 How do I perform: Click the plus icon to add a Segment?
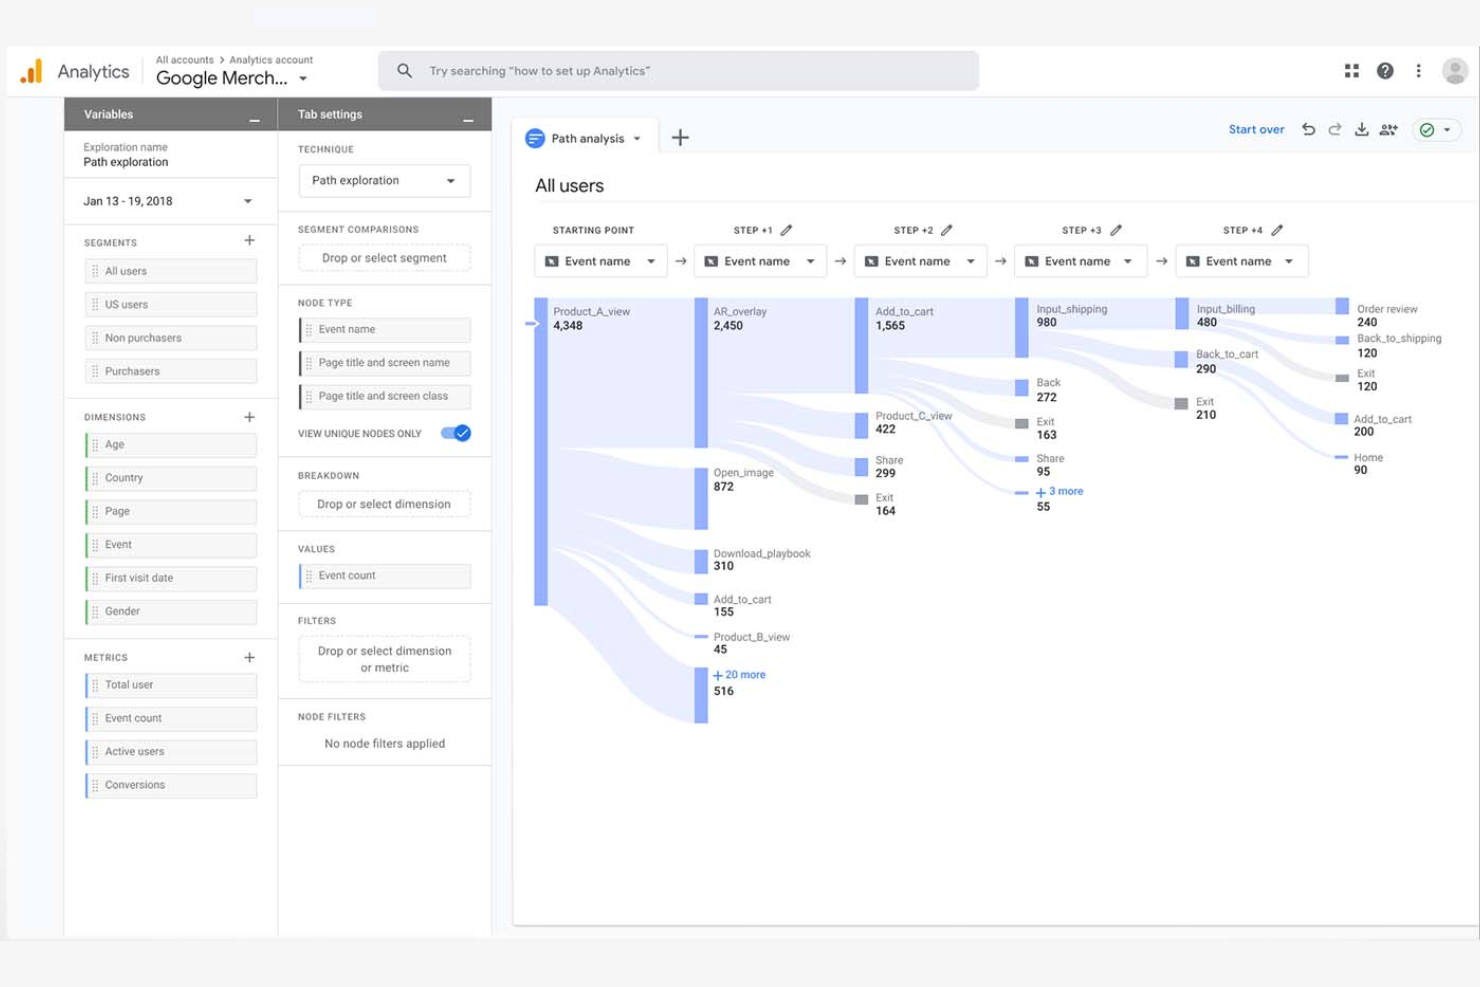[x=250, y=240]
